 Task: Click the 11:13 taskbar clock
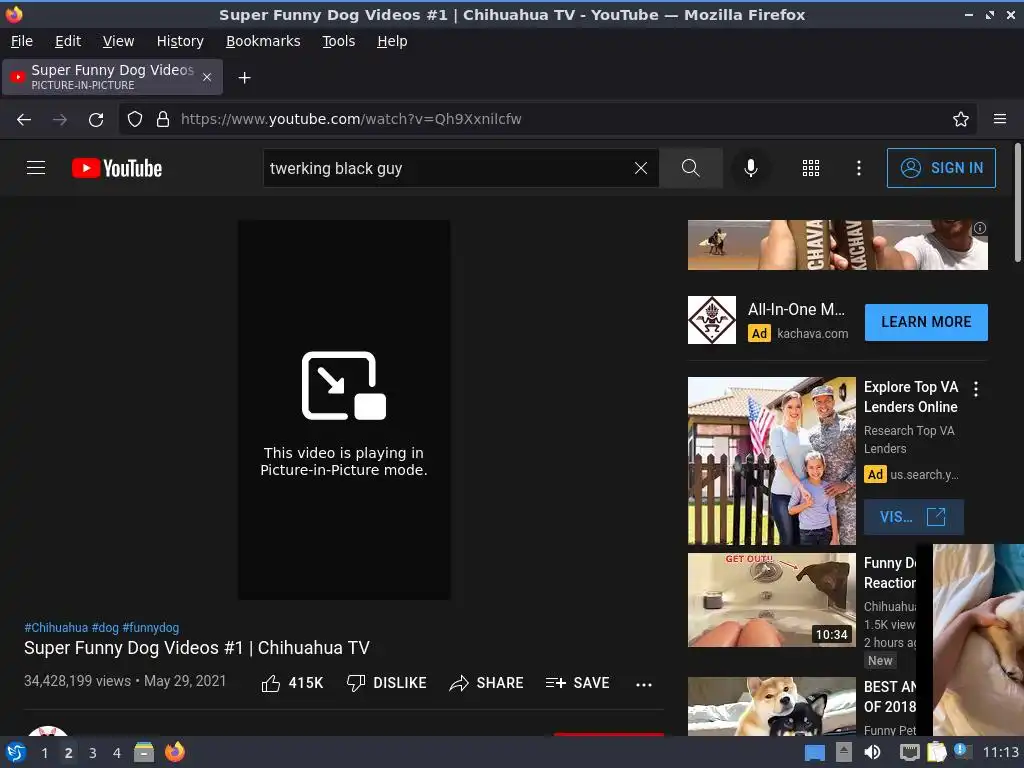pos(1001,752)
